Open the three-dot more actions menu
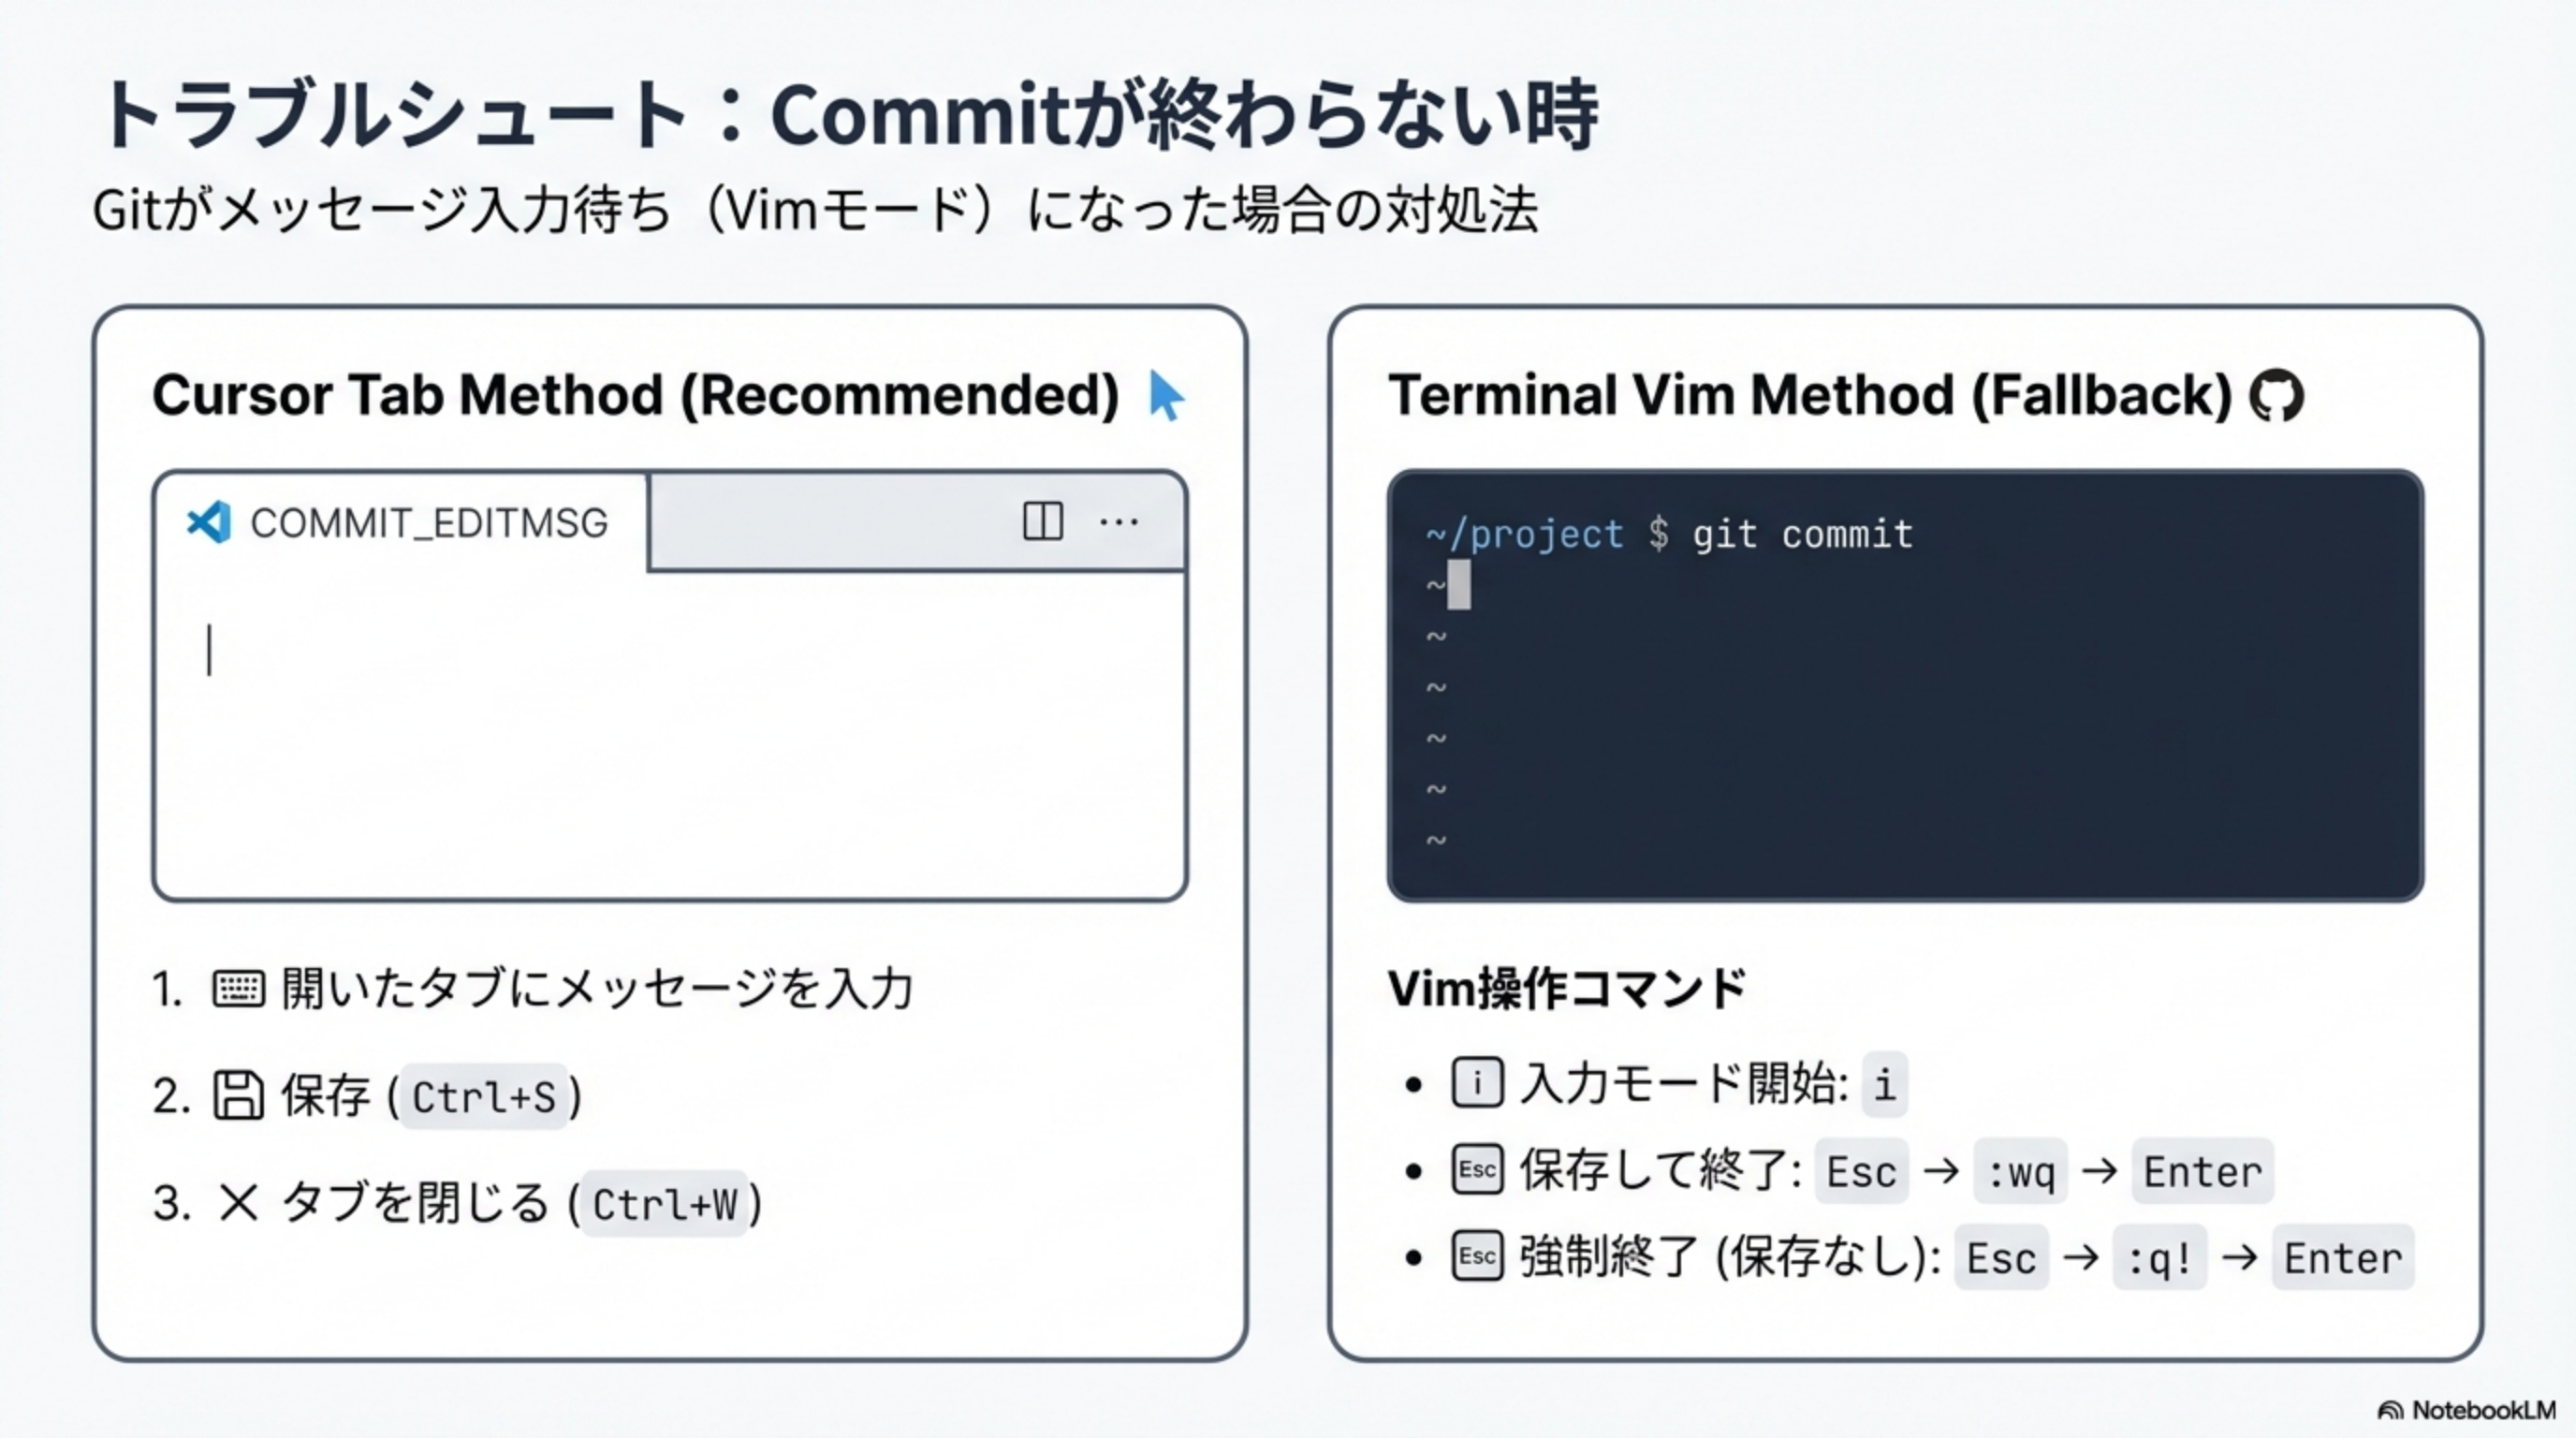2576x1438 pixels. [1118, 522]
